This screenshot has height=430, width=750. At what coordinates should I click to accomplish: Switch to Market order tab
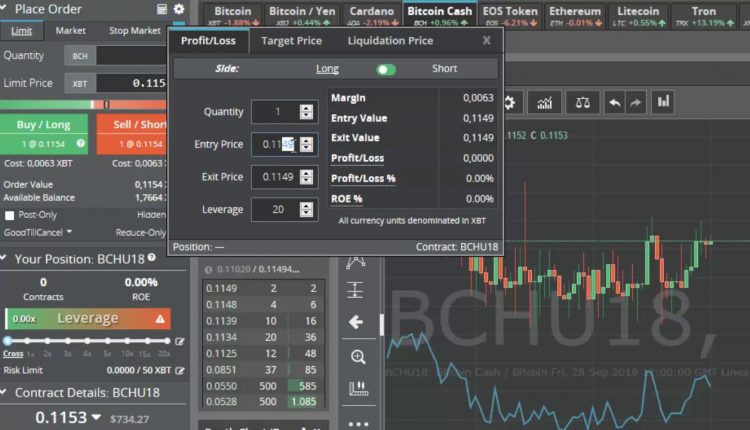(70, 31)
